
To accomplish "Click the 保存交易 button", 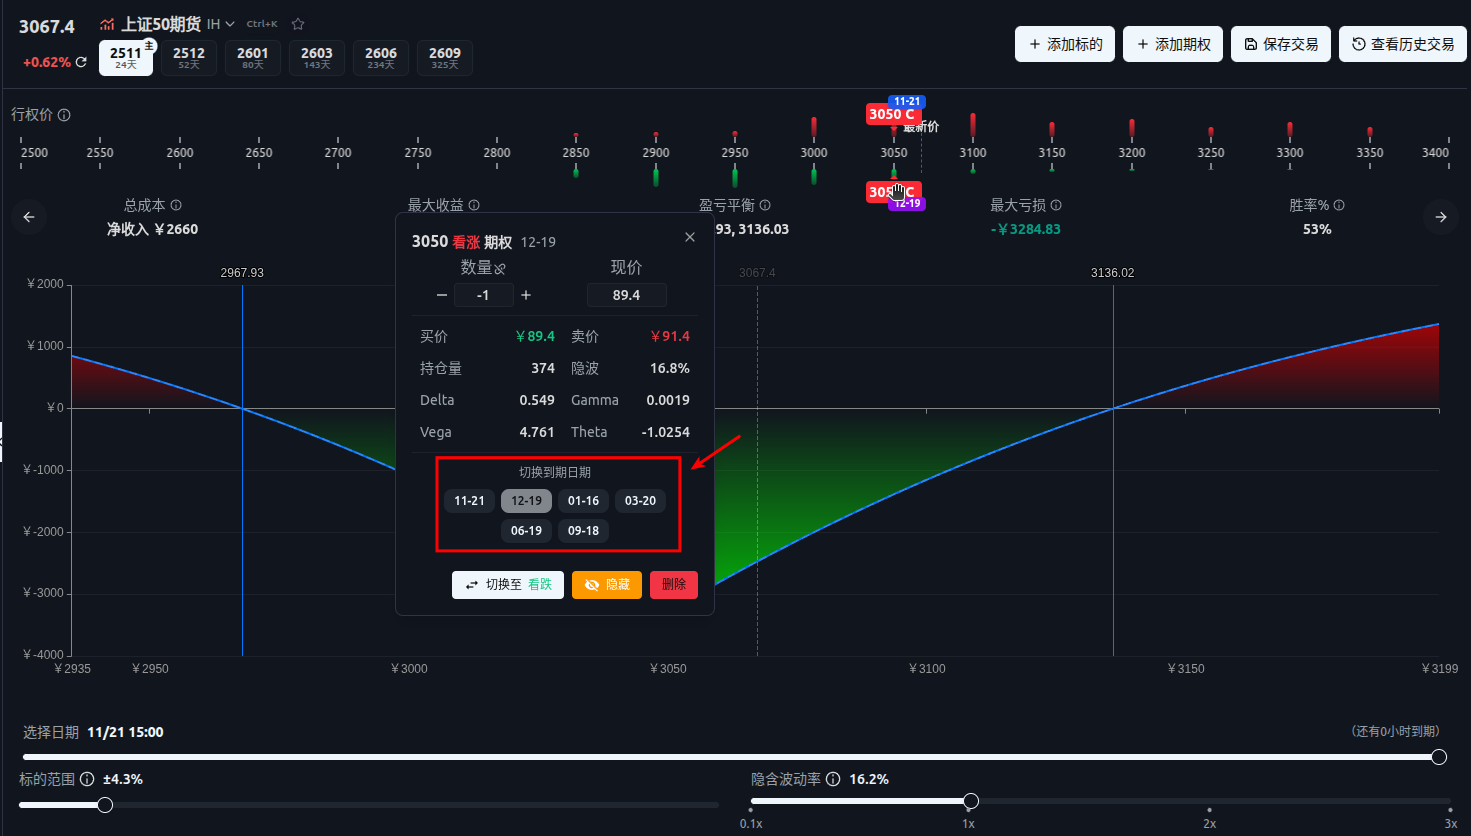I will point(1281,44).
